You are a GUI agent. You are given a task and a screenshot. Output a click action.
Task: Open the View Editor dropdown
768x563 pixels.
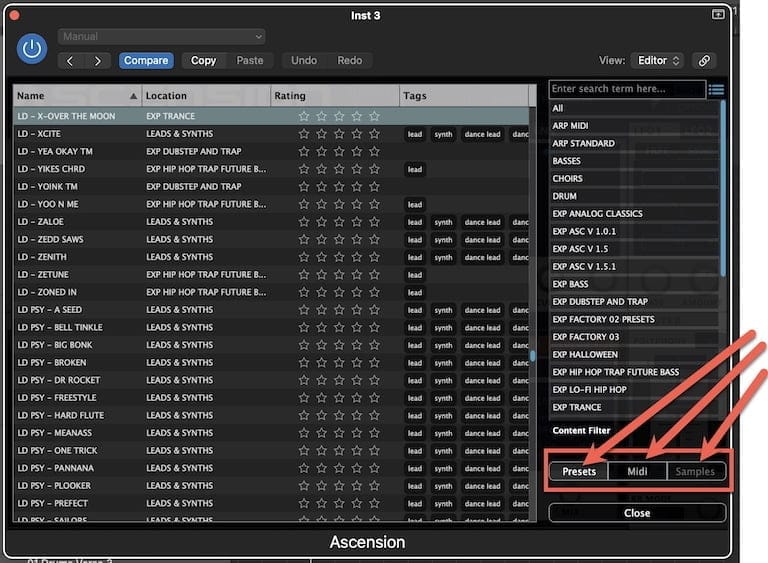pos(657,60)
